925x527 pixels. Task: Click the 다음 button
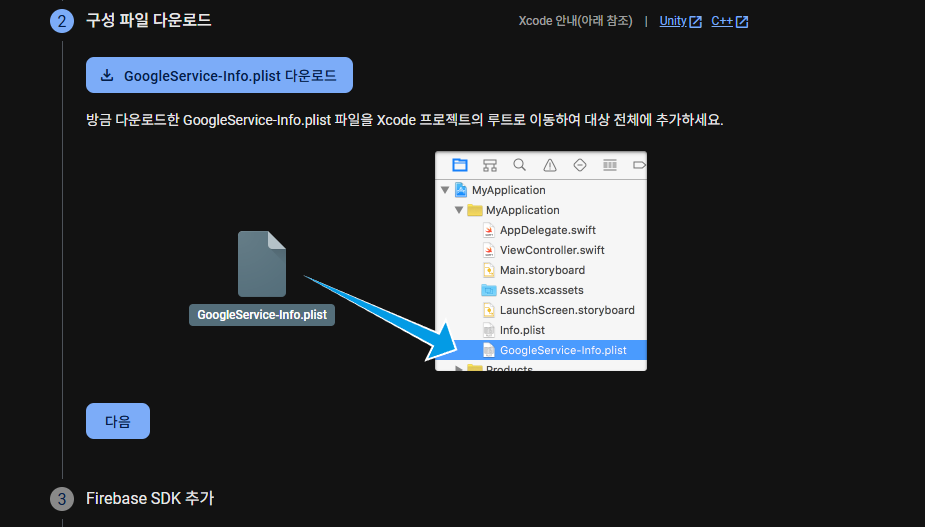[x=118, y=421]
